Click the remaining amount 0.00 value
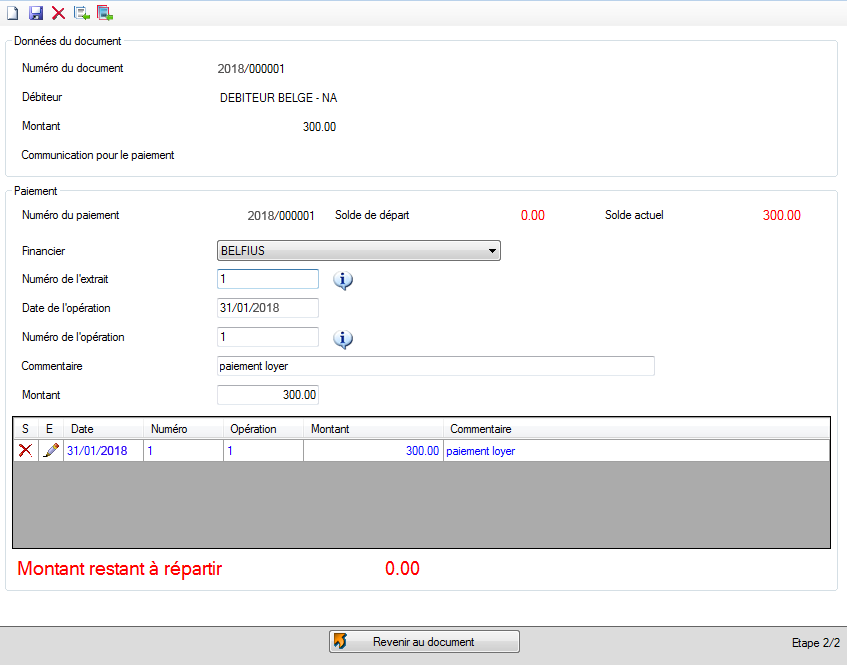This screenshot has width=847, height=665. 402,568
